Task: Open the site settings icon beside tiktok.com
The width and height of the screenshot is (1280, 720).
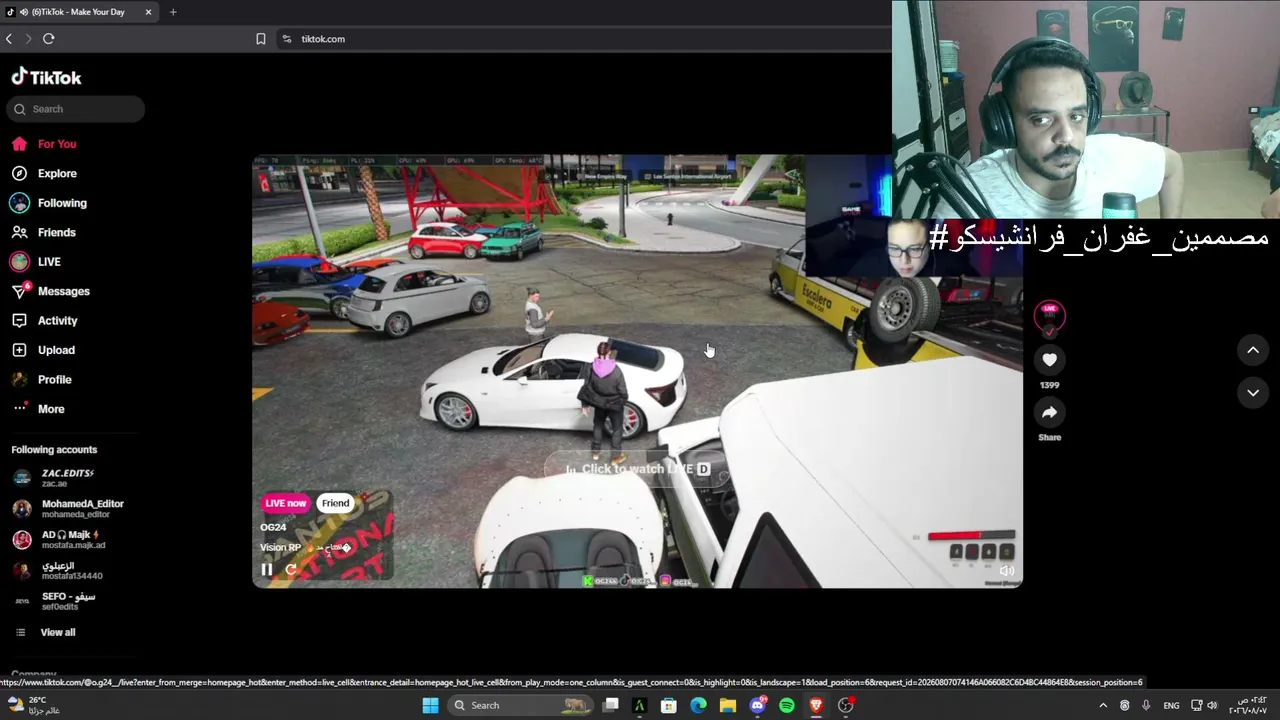Action: 287,39
